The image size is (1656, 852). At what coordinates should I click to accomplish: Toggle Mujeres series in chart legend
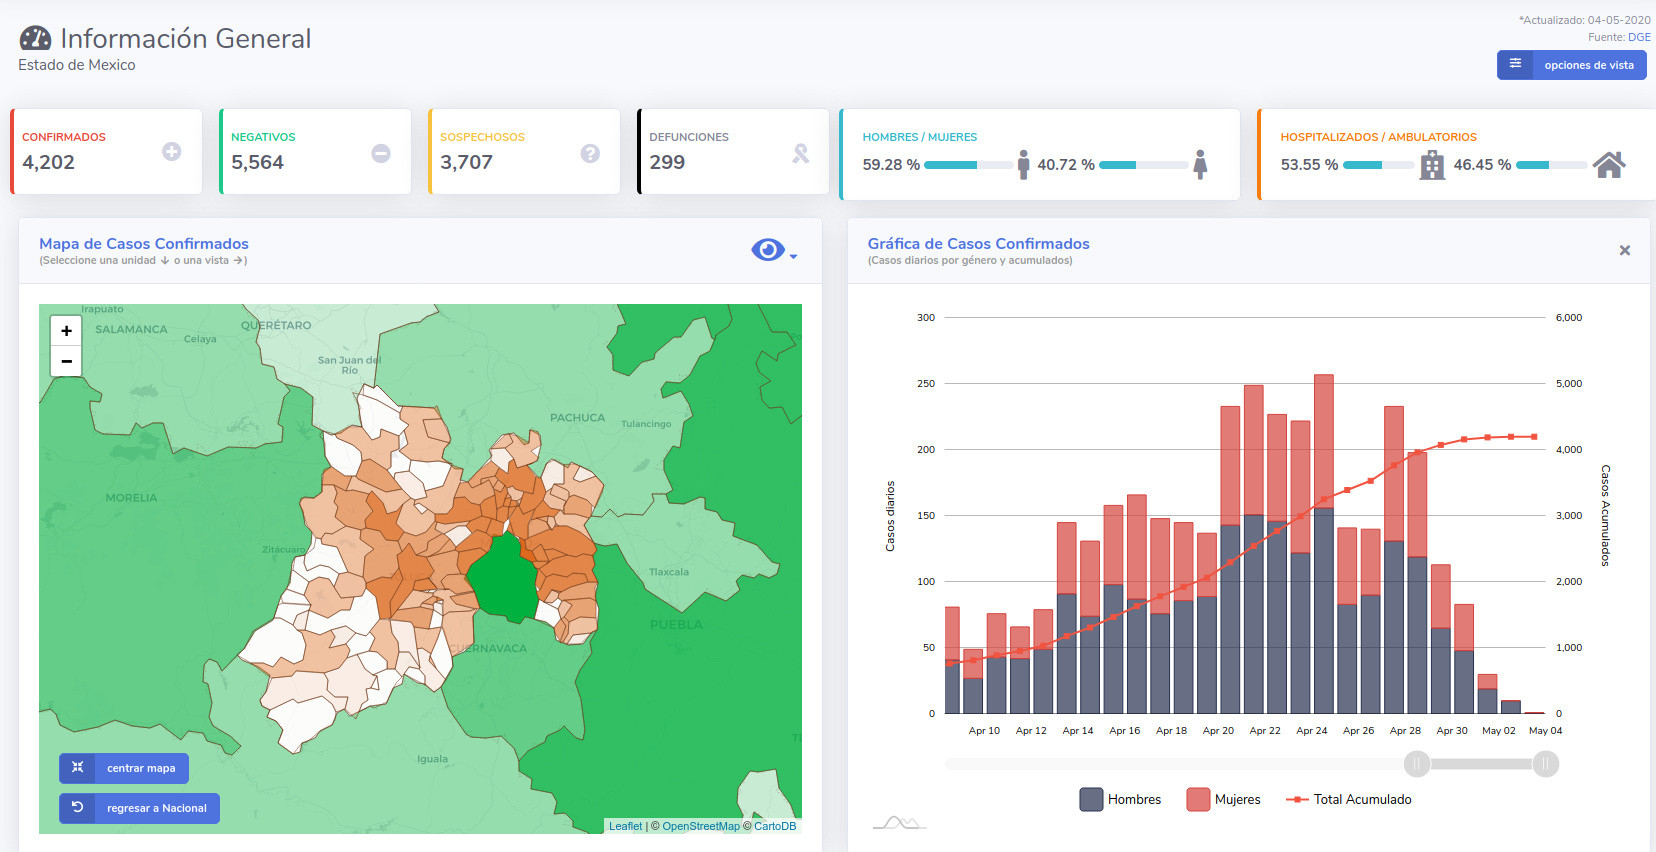(x=1223, y=799)
